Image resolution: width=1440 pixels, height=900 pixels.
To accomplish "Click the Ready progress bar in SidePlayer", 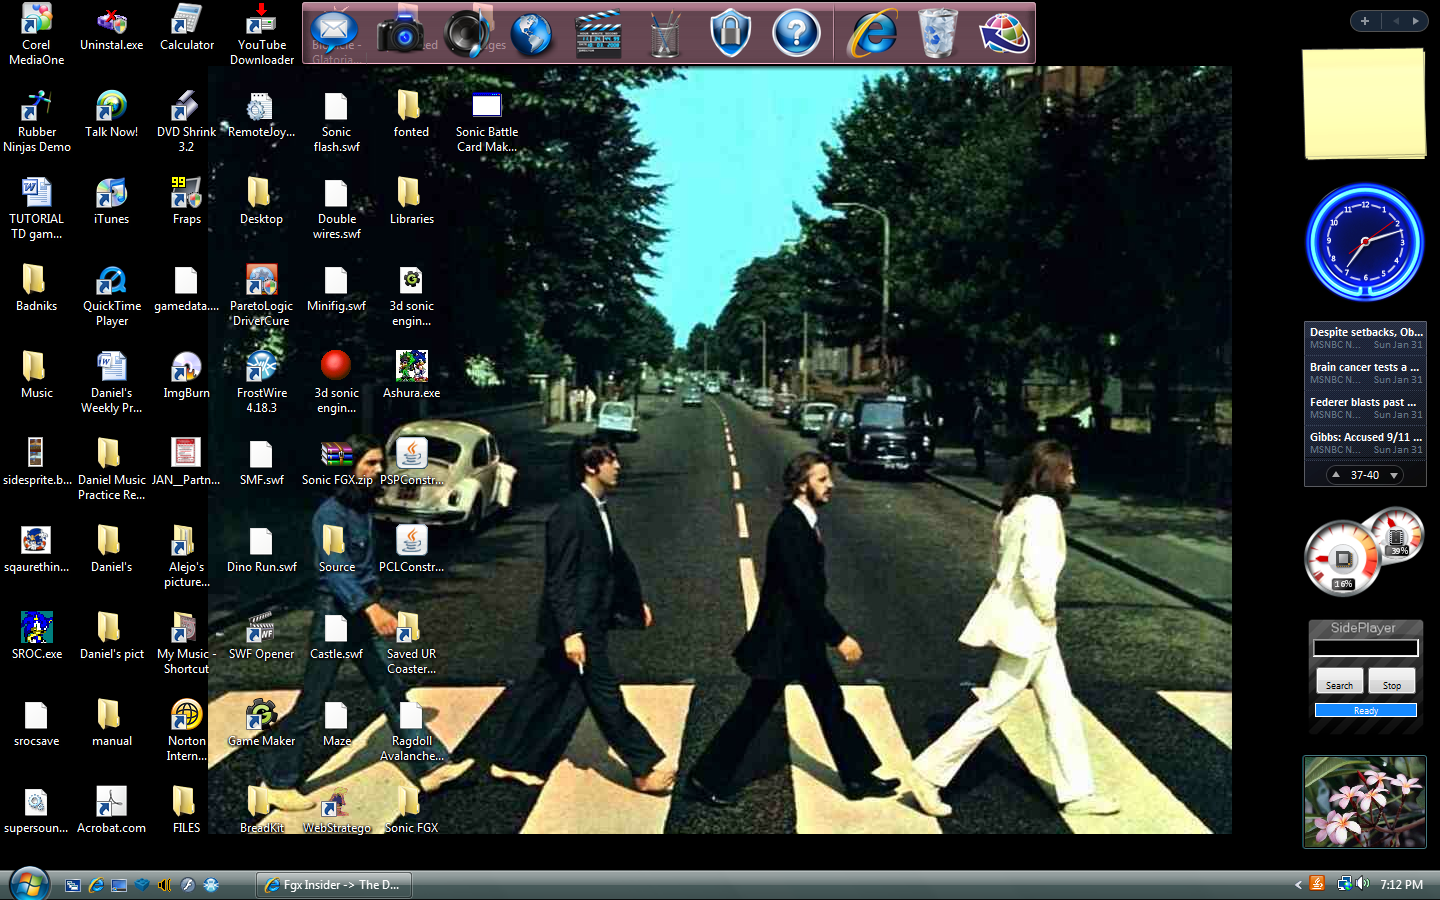I will [1365, 709].
